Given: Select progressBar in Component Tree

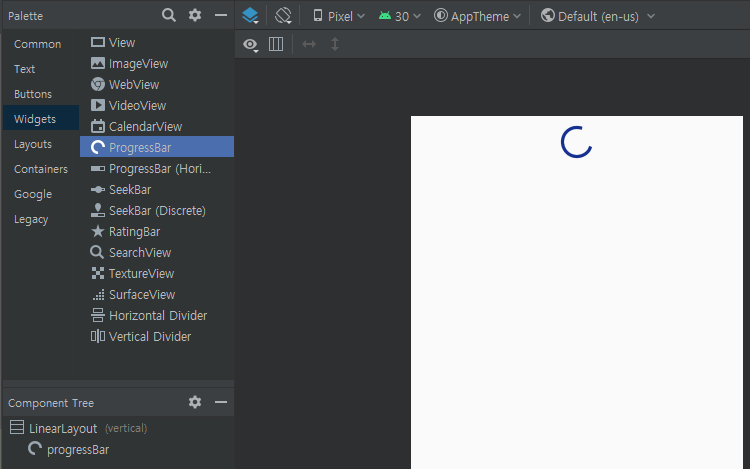Looking at the screenshot, I should (78, 450).
